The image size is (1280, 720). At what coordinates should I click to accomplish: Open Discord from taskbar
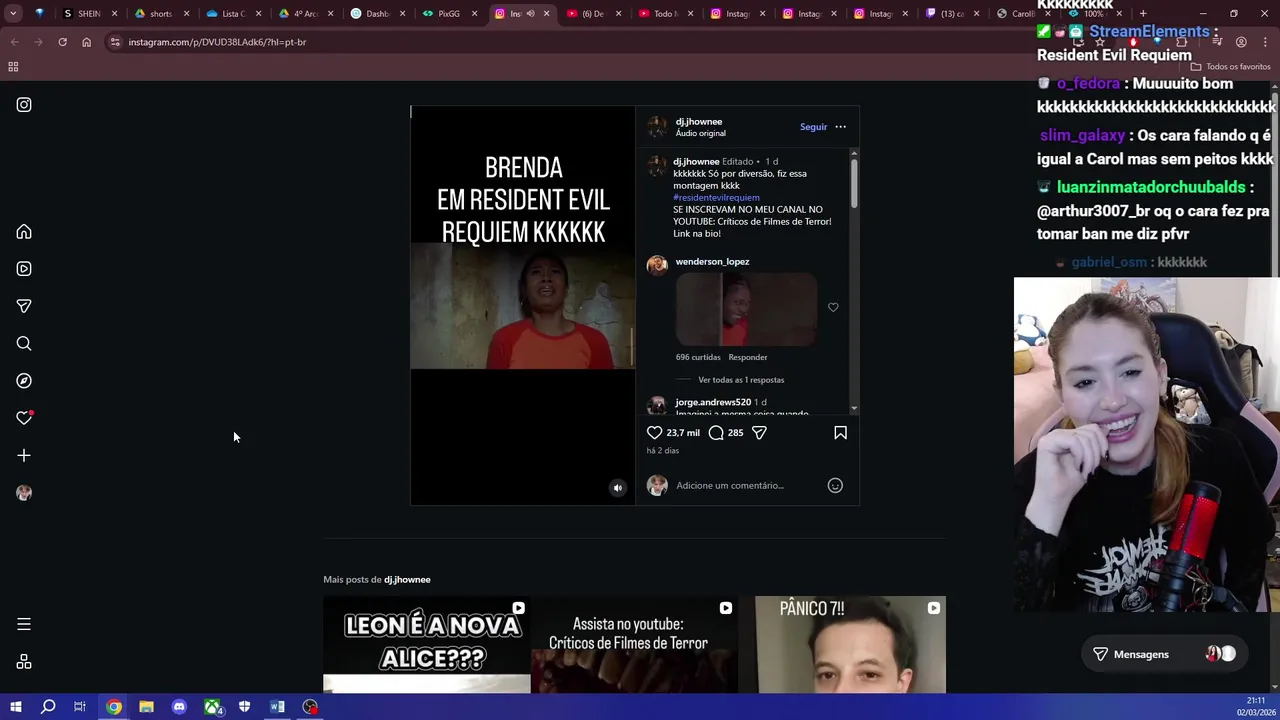point(179,707)
